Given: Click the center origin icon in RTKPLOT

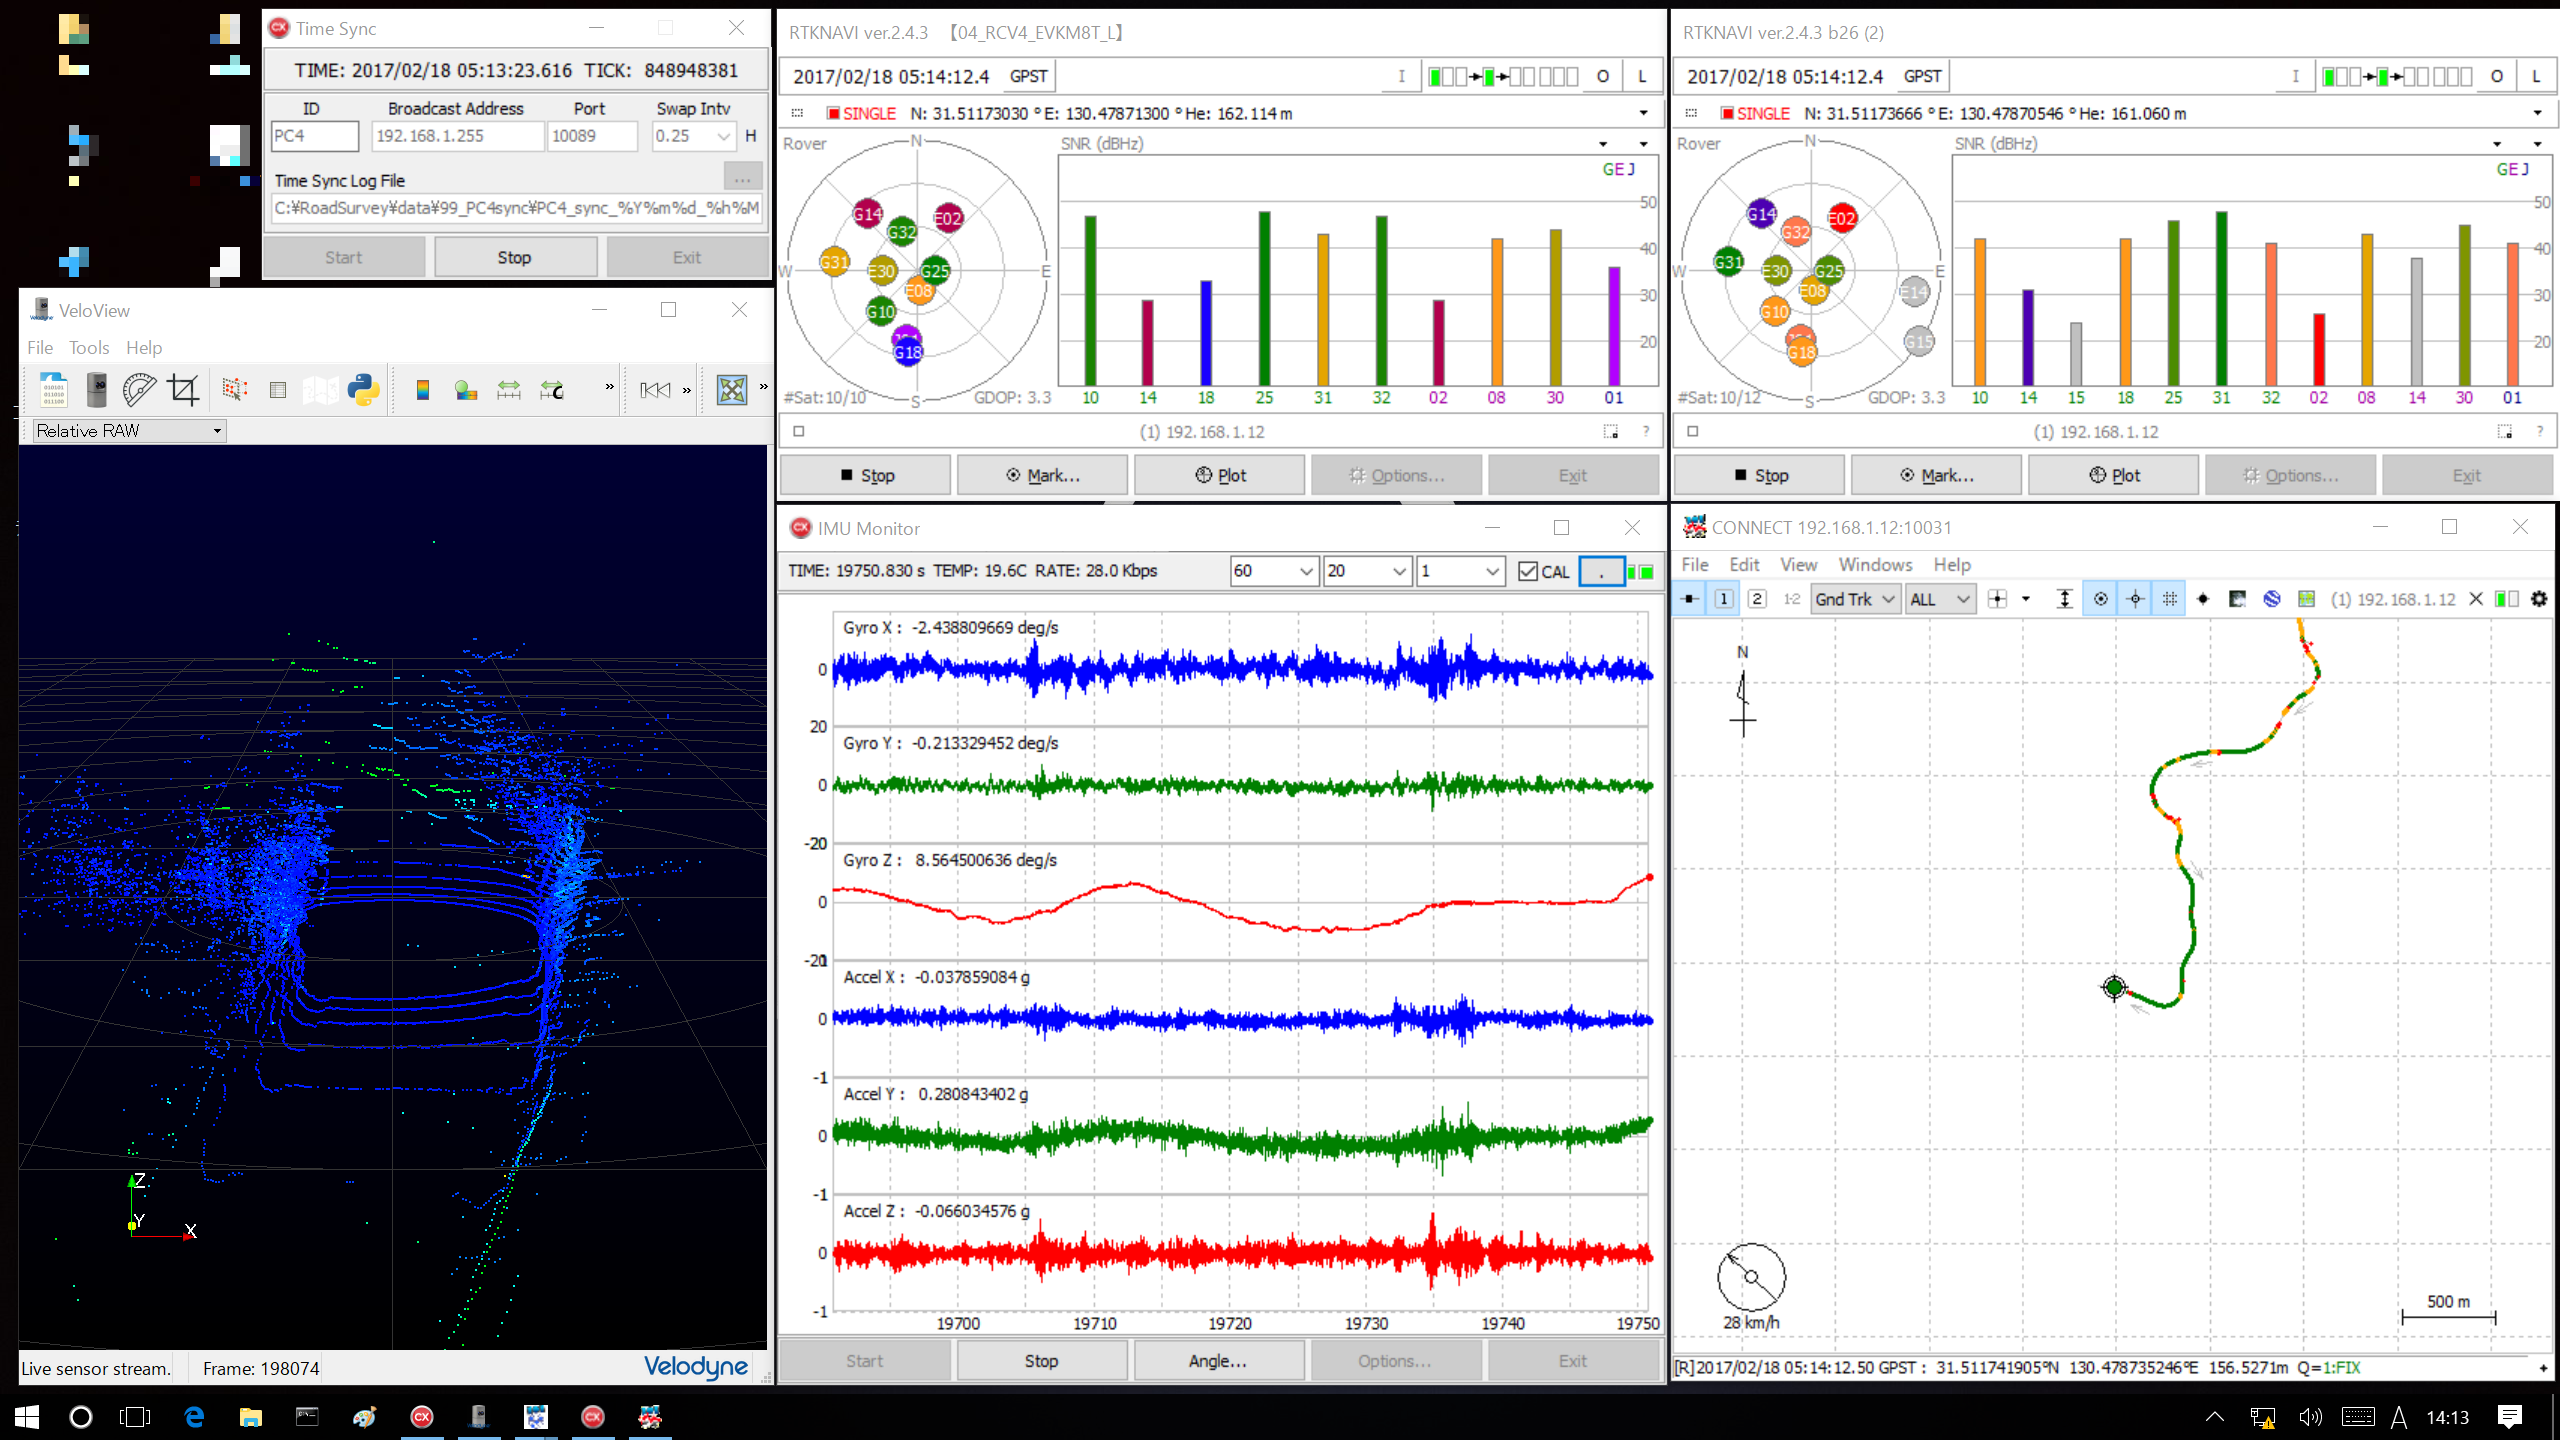Looking at the screenshot, I should [x=1998, y=599].
